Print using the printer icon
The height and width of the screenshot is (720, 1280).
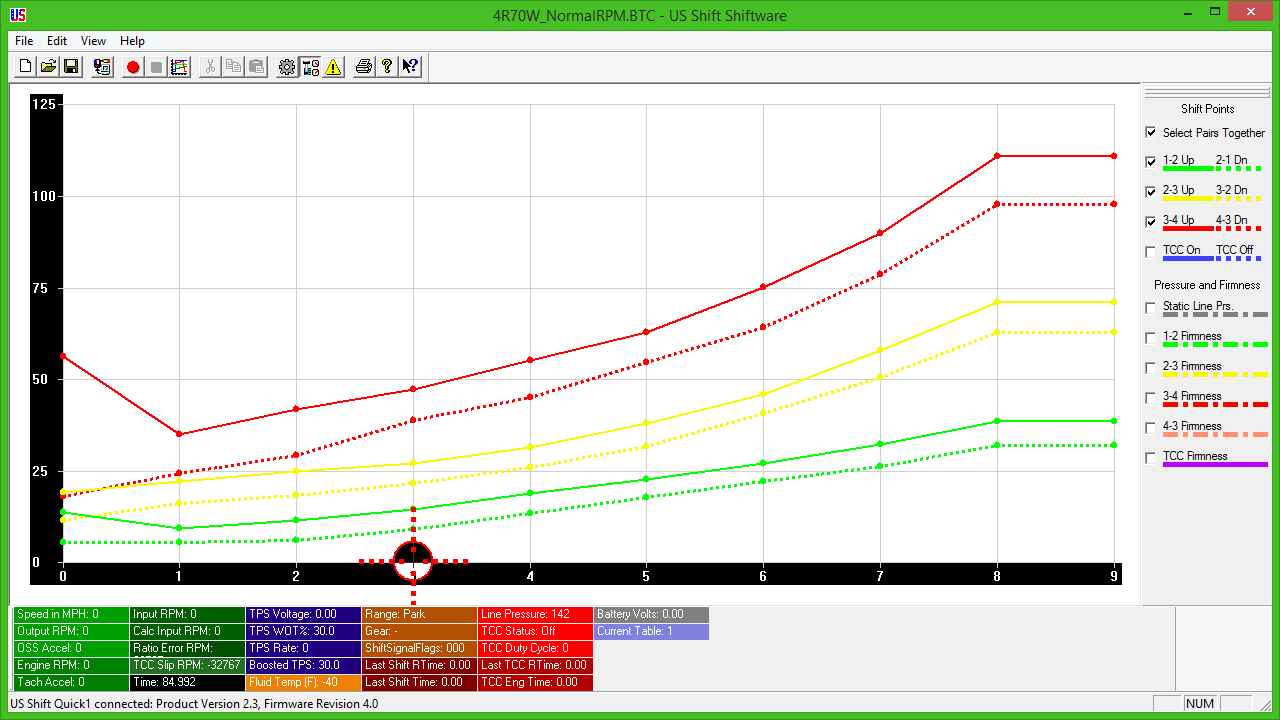tap(364, 67)
